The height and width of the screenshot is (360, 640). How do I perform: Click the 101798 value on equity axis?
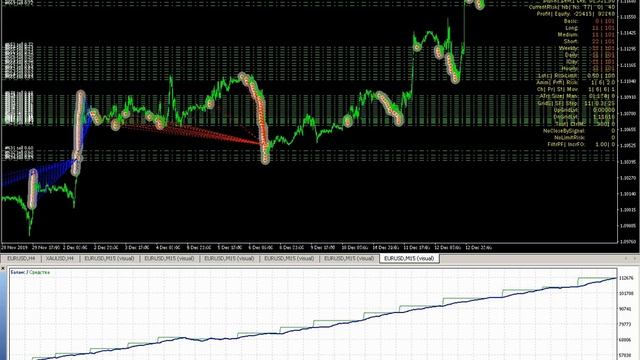point(626,293)
